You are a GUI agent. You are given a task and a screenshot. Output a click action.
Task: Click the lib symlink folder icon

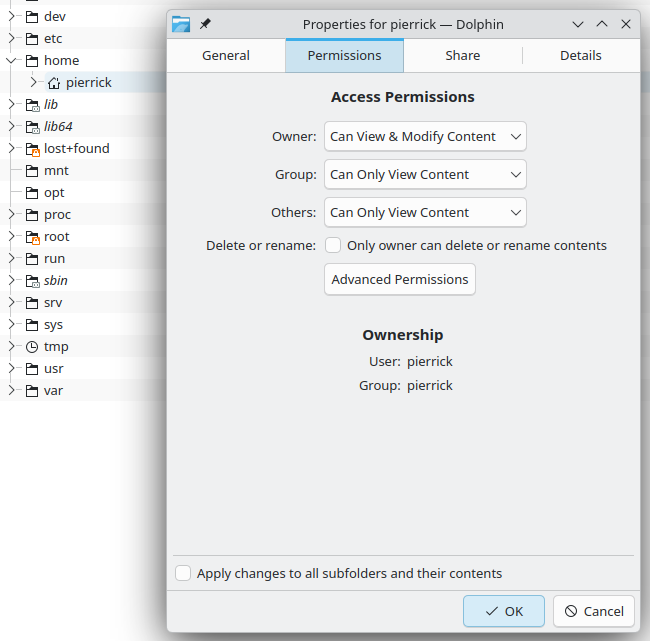32,105
